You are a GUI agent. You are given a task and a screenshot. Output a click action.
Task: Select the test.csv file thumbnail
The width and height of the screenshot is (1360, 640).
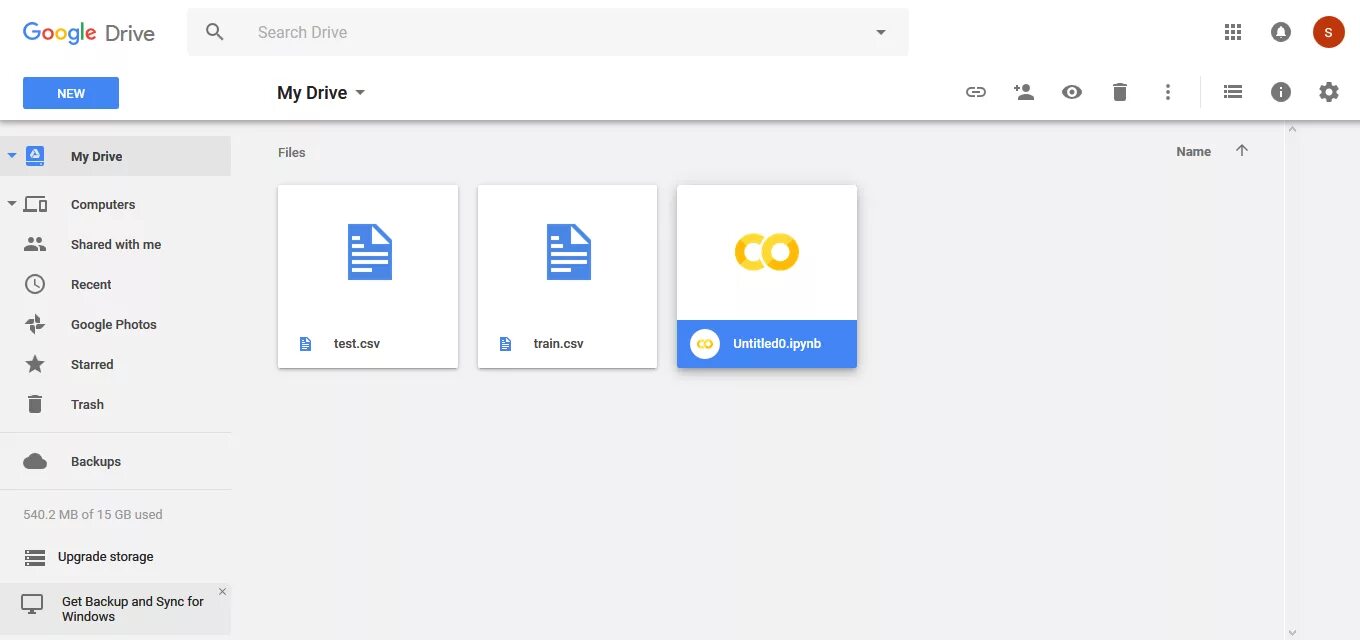pos(368,252)
